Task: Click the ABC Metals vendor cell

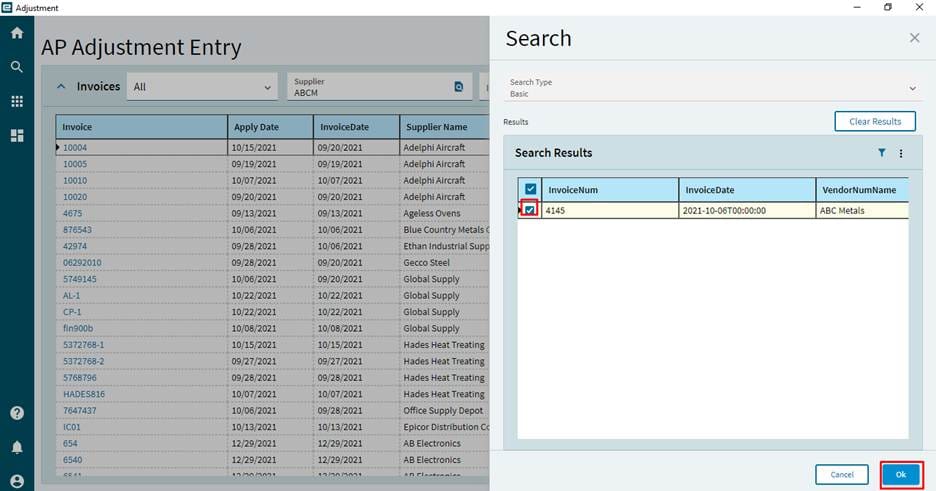Action: coord(862,211)
